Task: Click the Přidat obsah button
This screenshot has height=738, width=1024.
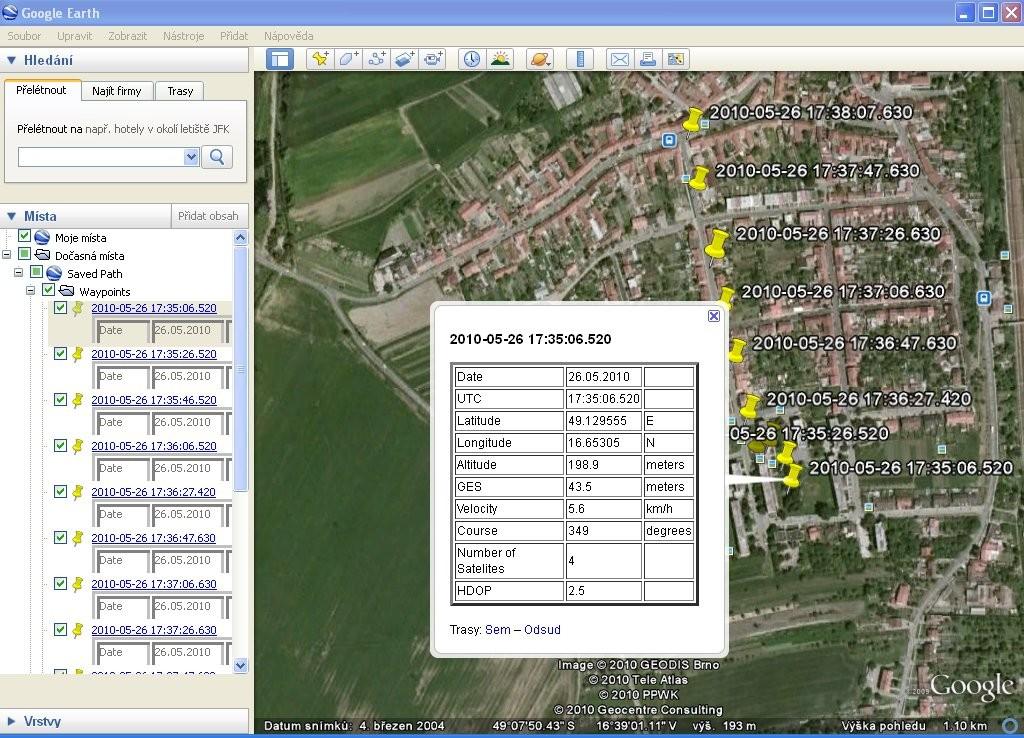Action: point(208,216)
